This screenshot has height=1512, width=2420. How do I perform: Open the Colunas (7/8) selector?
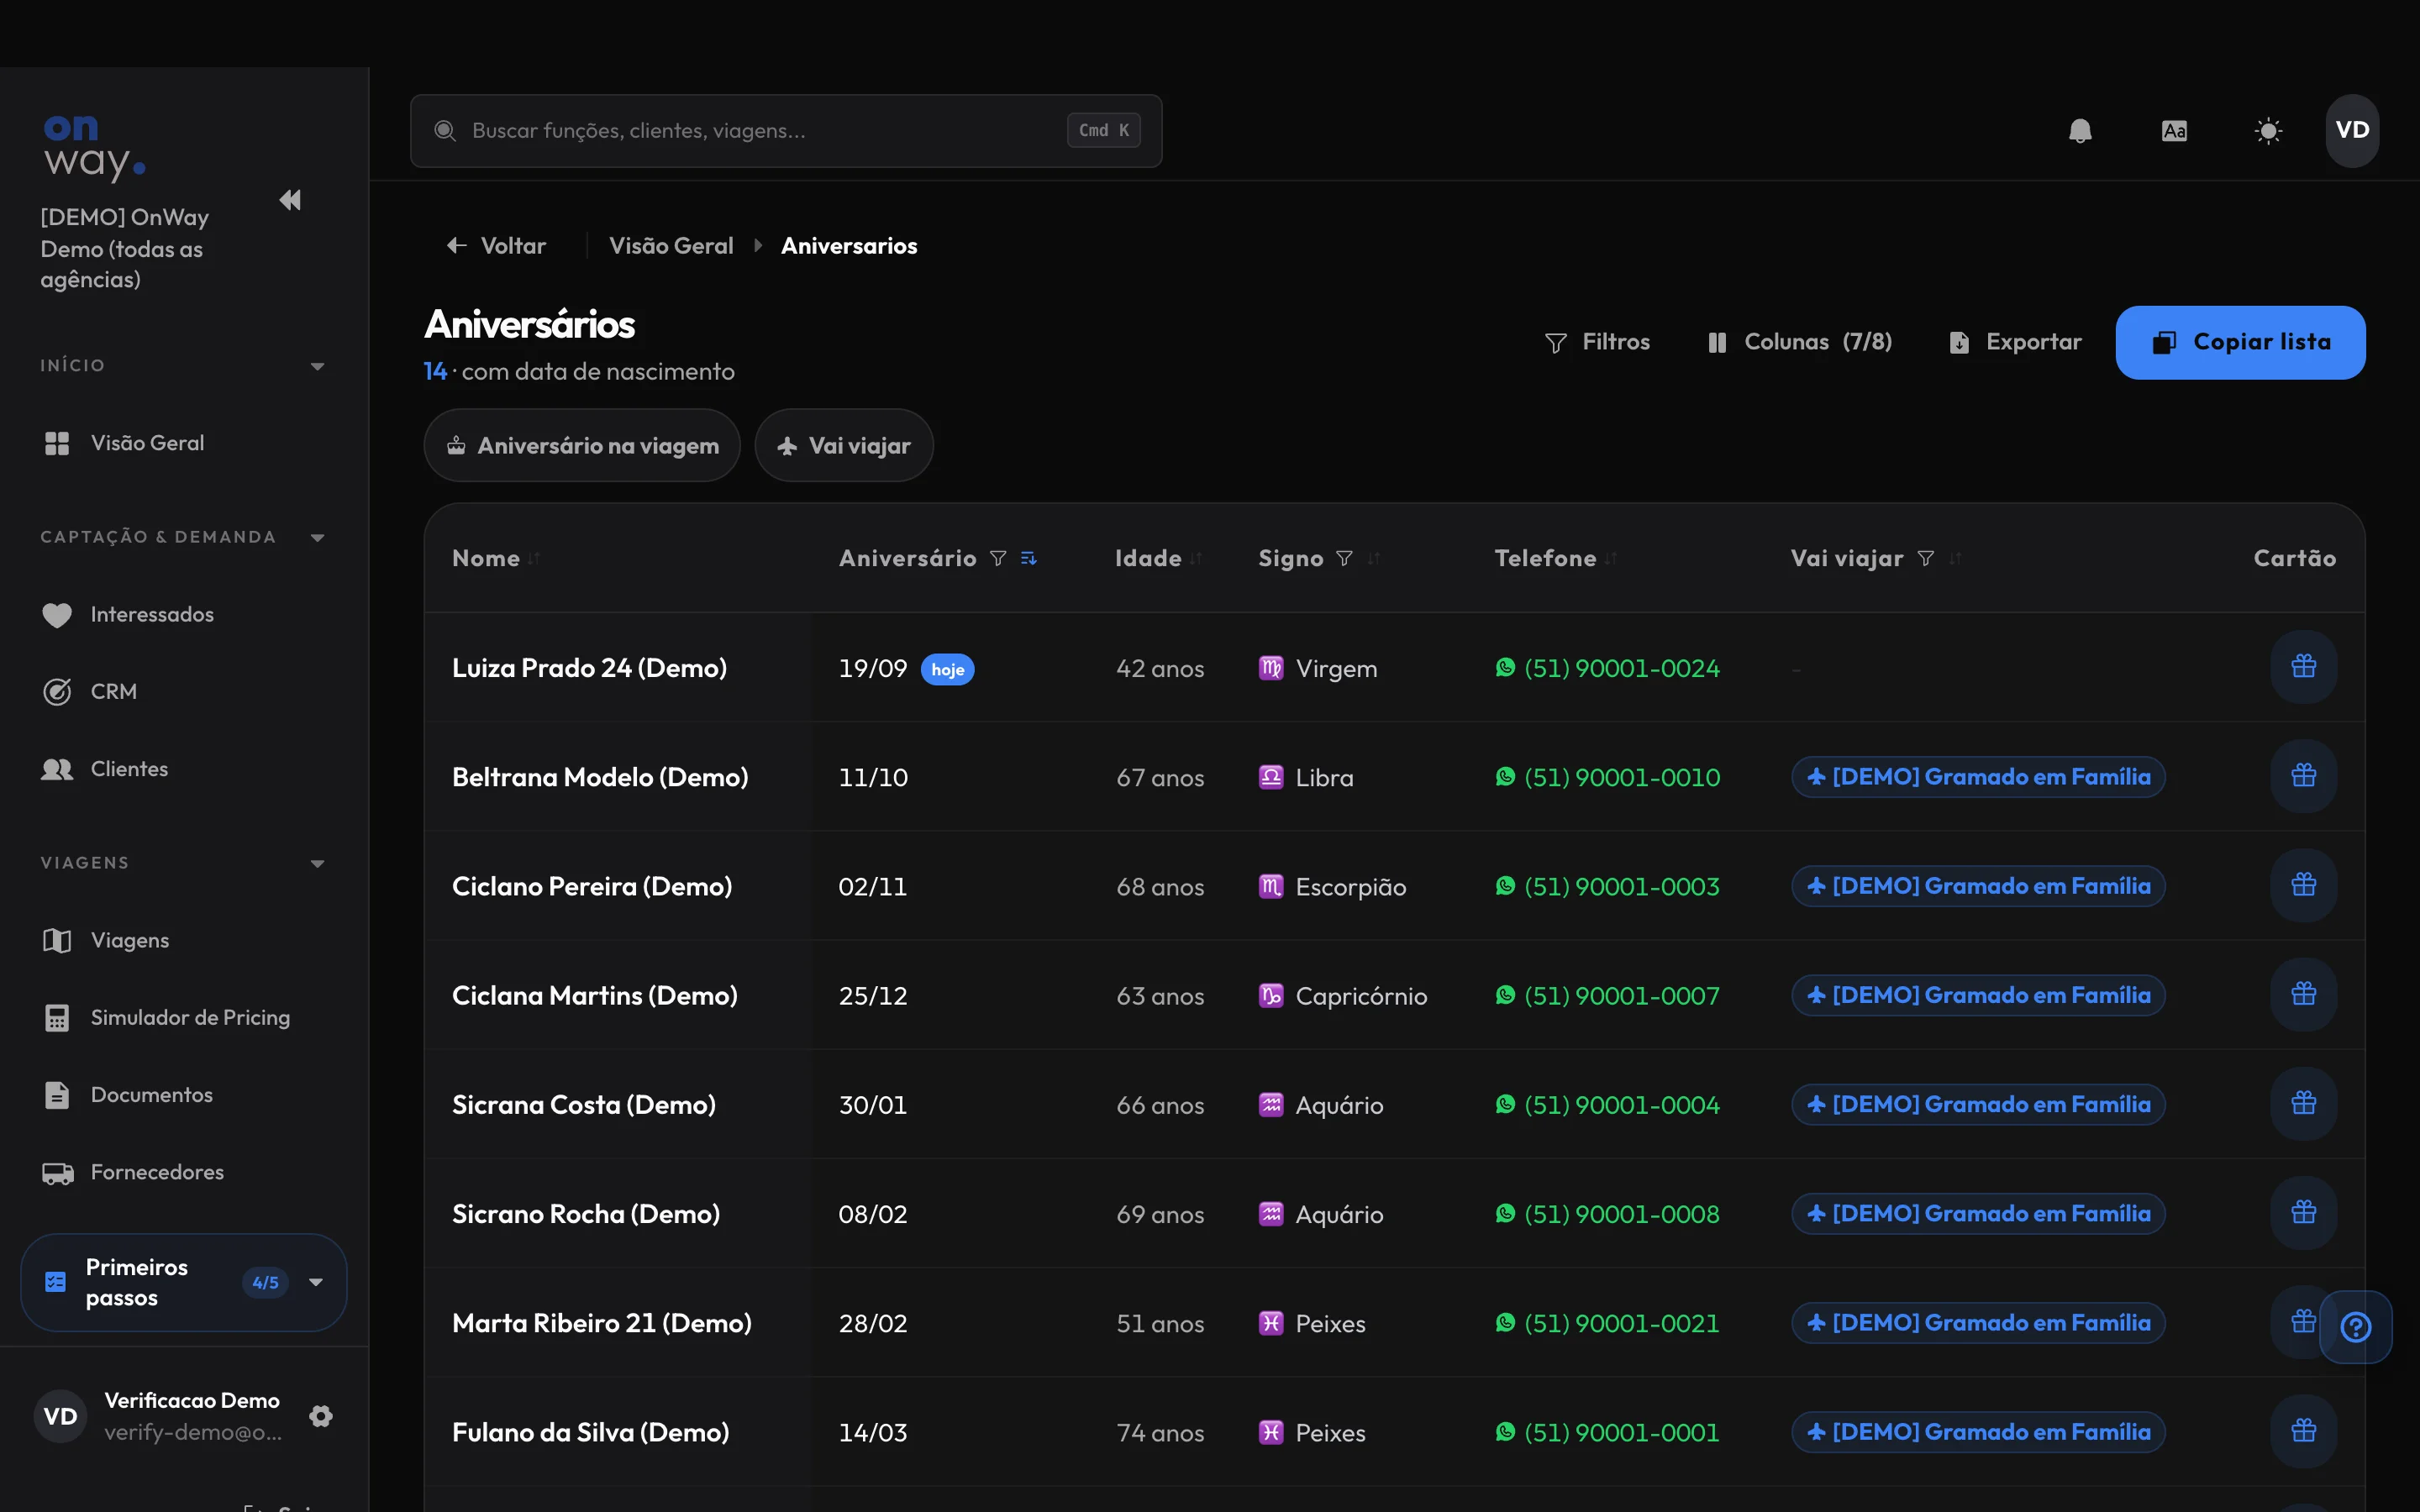(1800, 342)
